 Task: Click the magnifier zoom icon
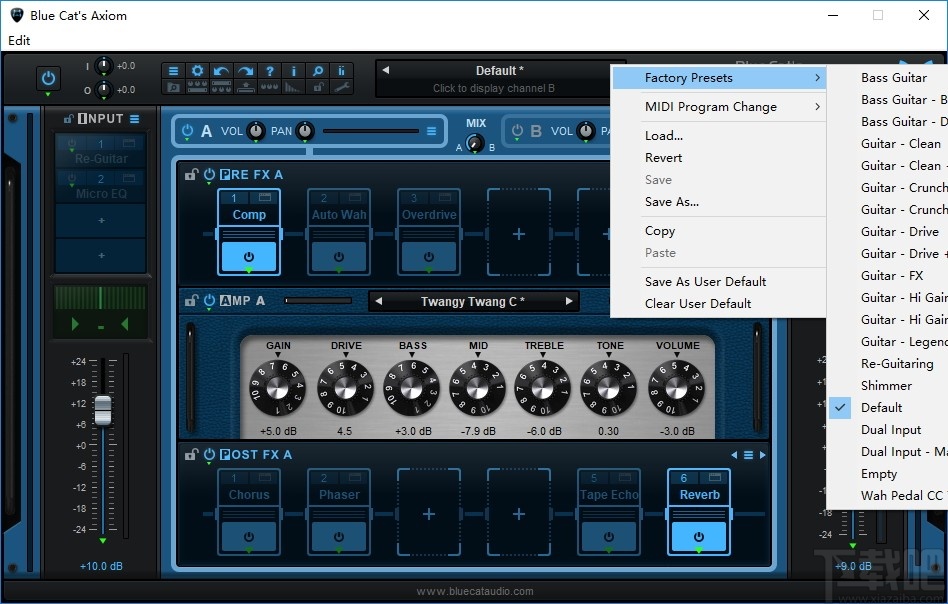click(317, 71)
